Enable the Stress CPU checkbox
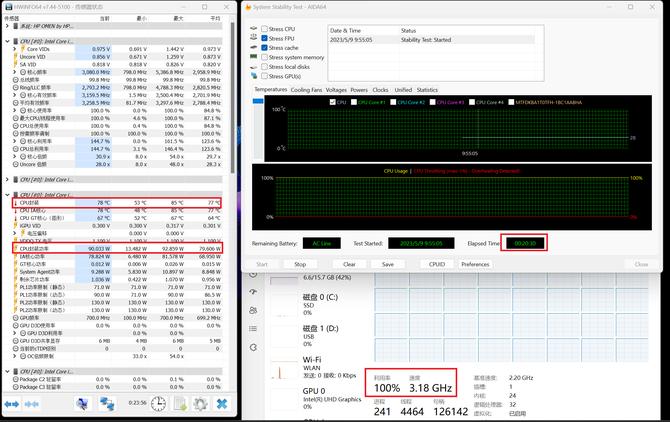The width and height of the screenshot is (670, 422). [x=264, y=28]
